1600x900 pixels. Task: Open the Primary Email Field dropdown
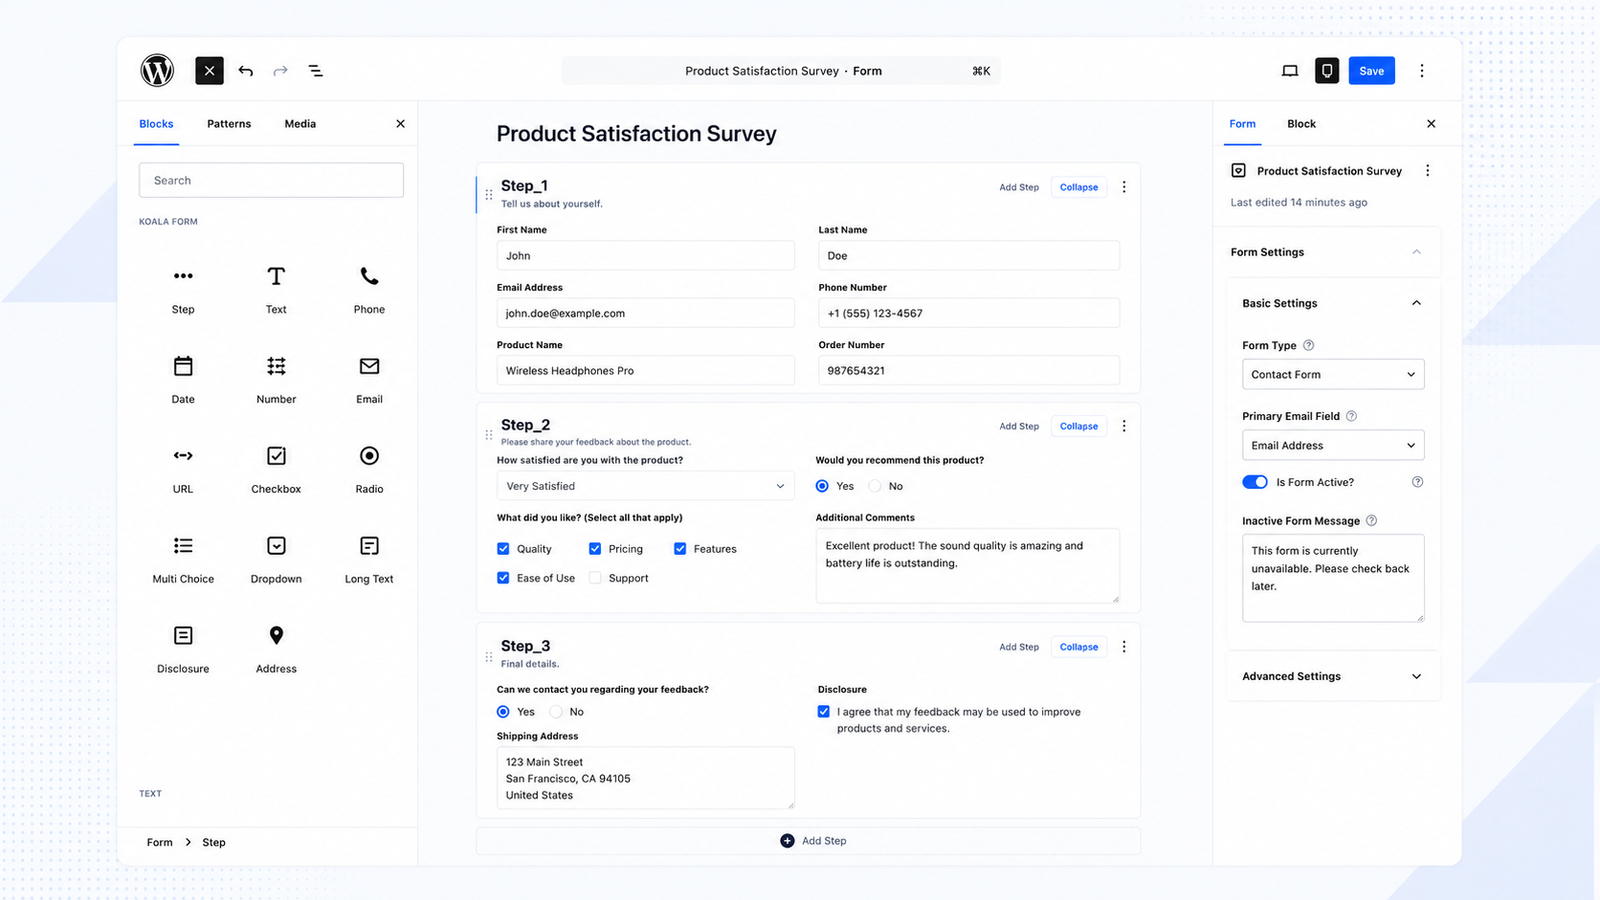(1333, 445)
